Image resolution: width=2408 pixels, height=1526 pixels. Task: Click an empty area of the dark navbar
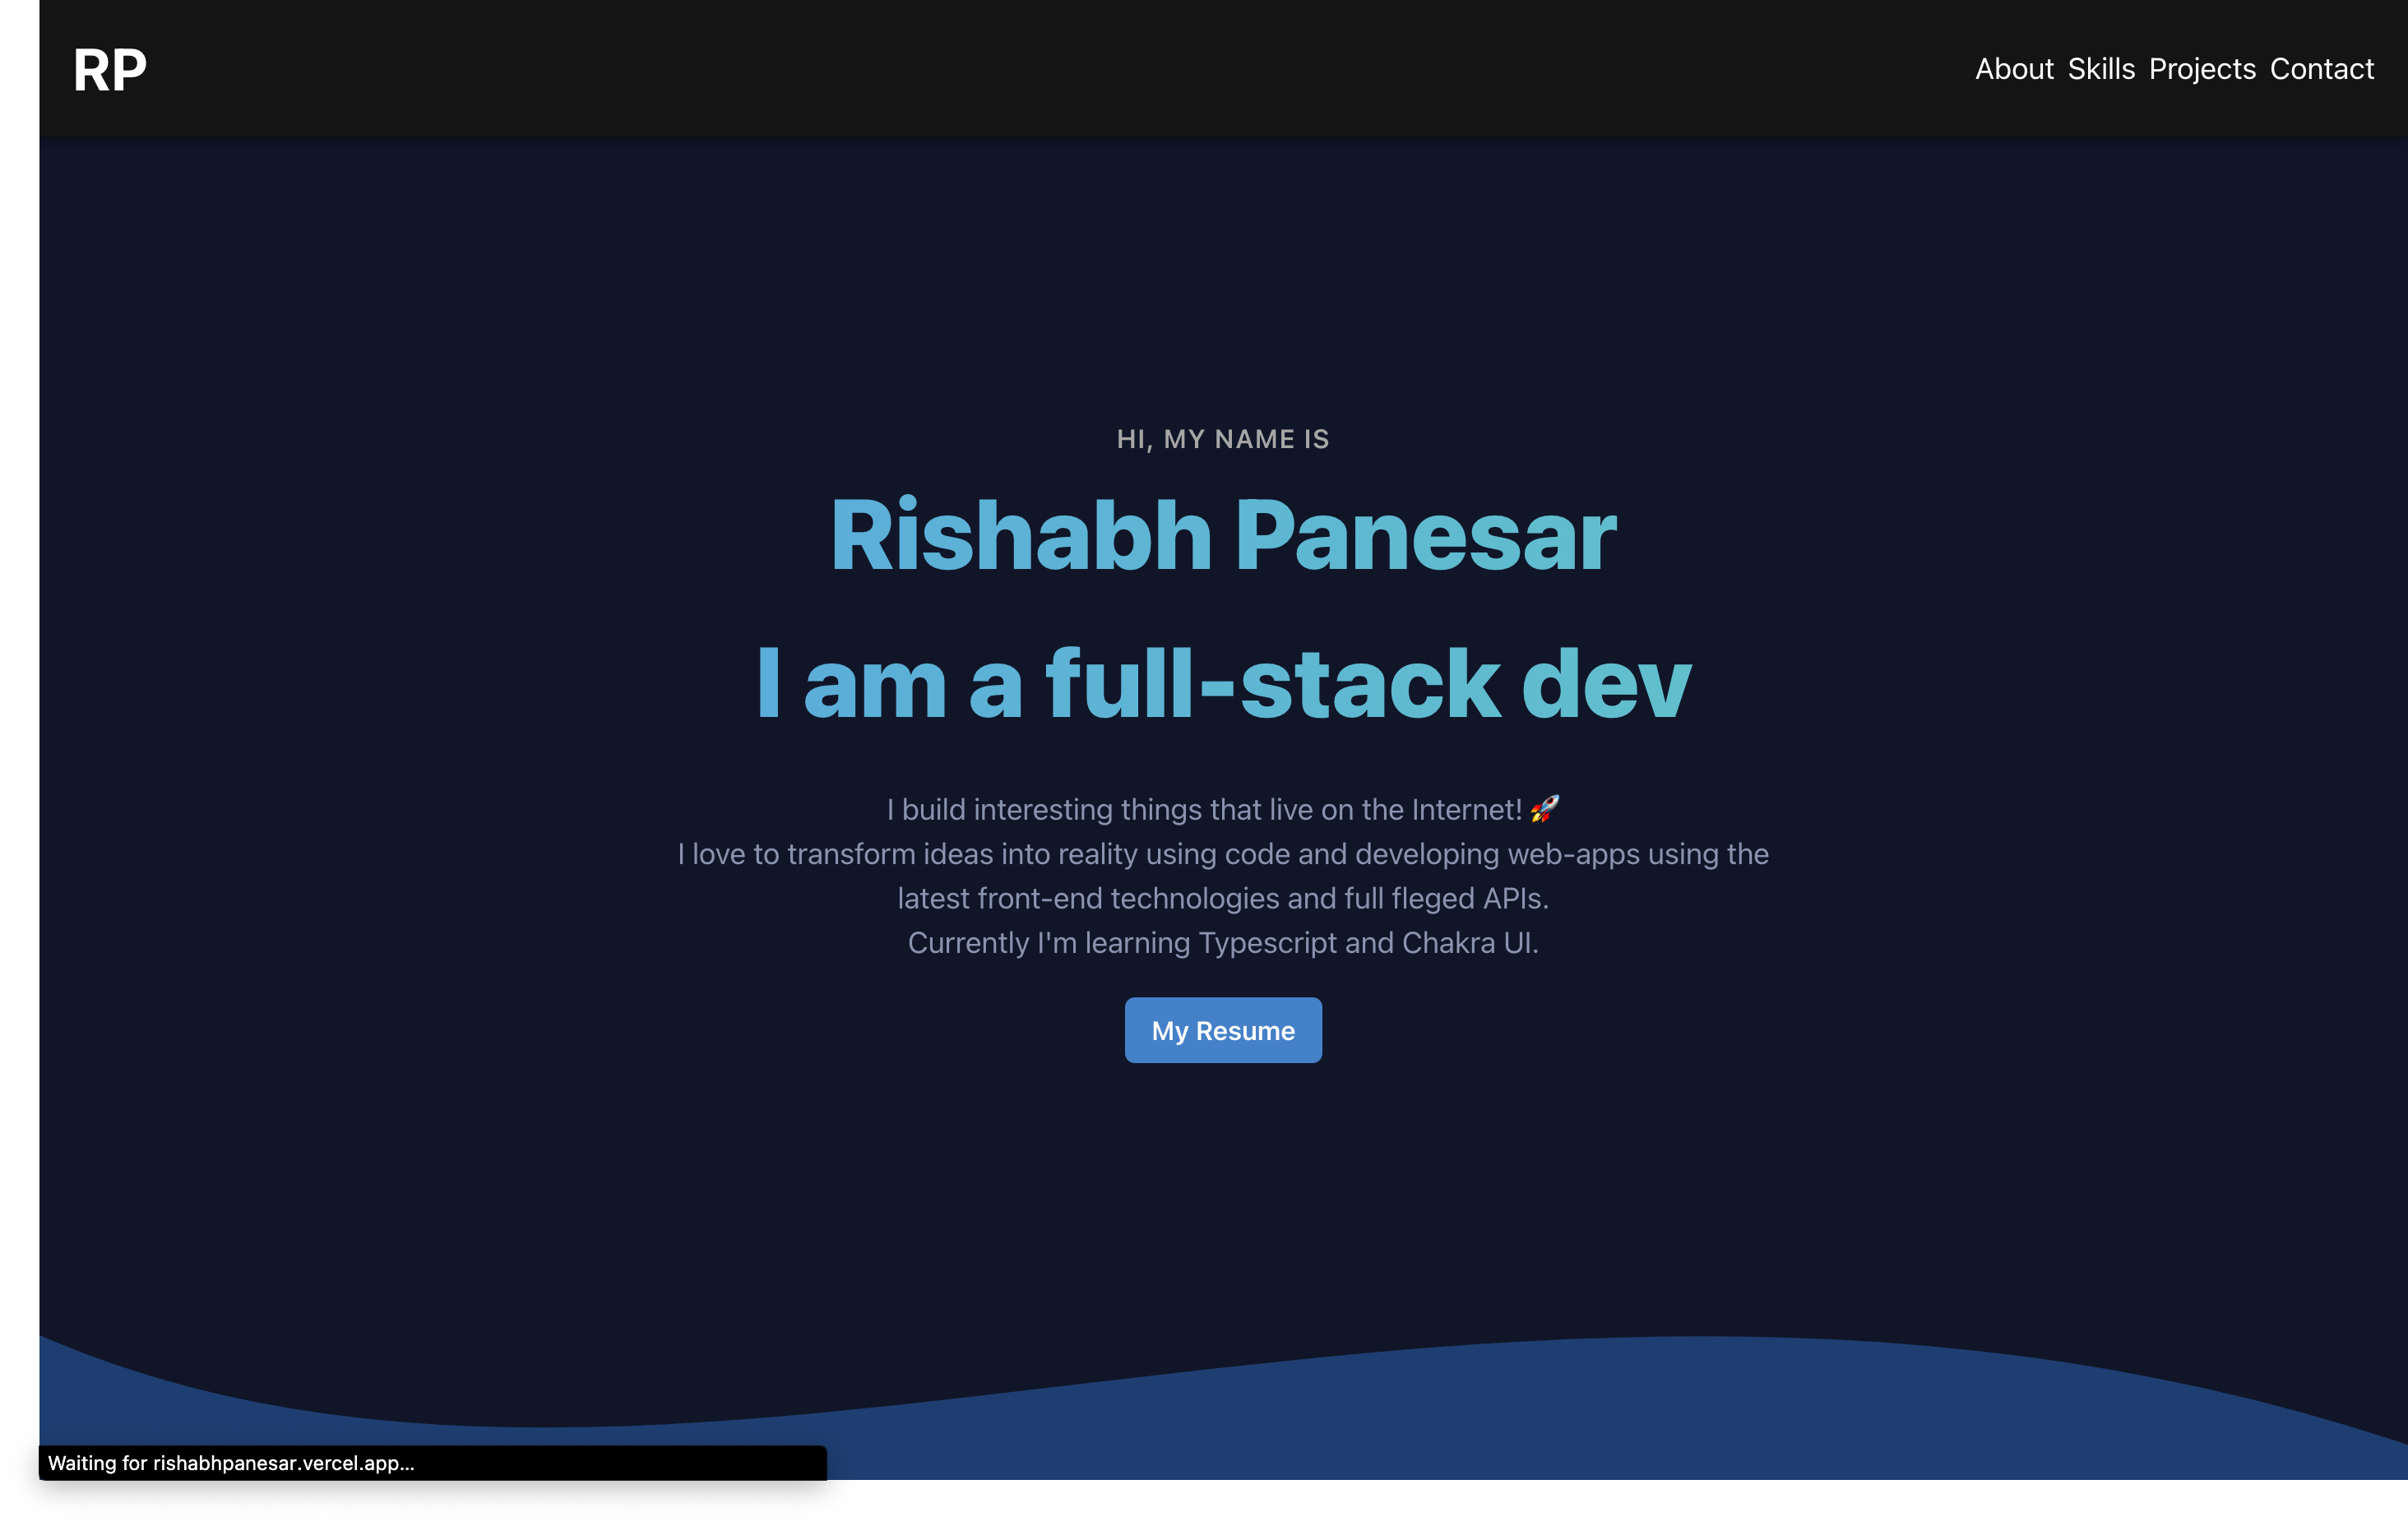click(1000, 69)
